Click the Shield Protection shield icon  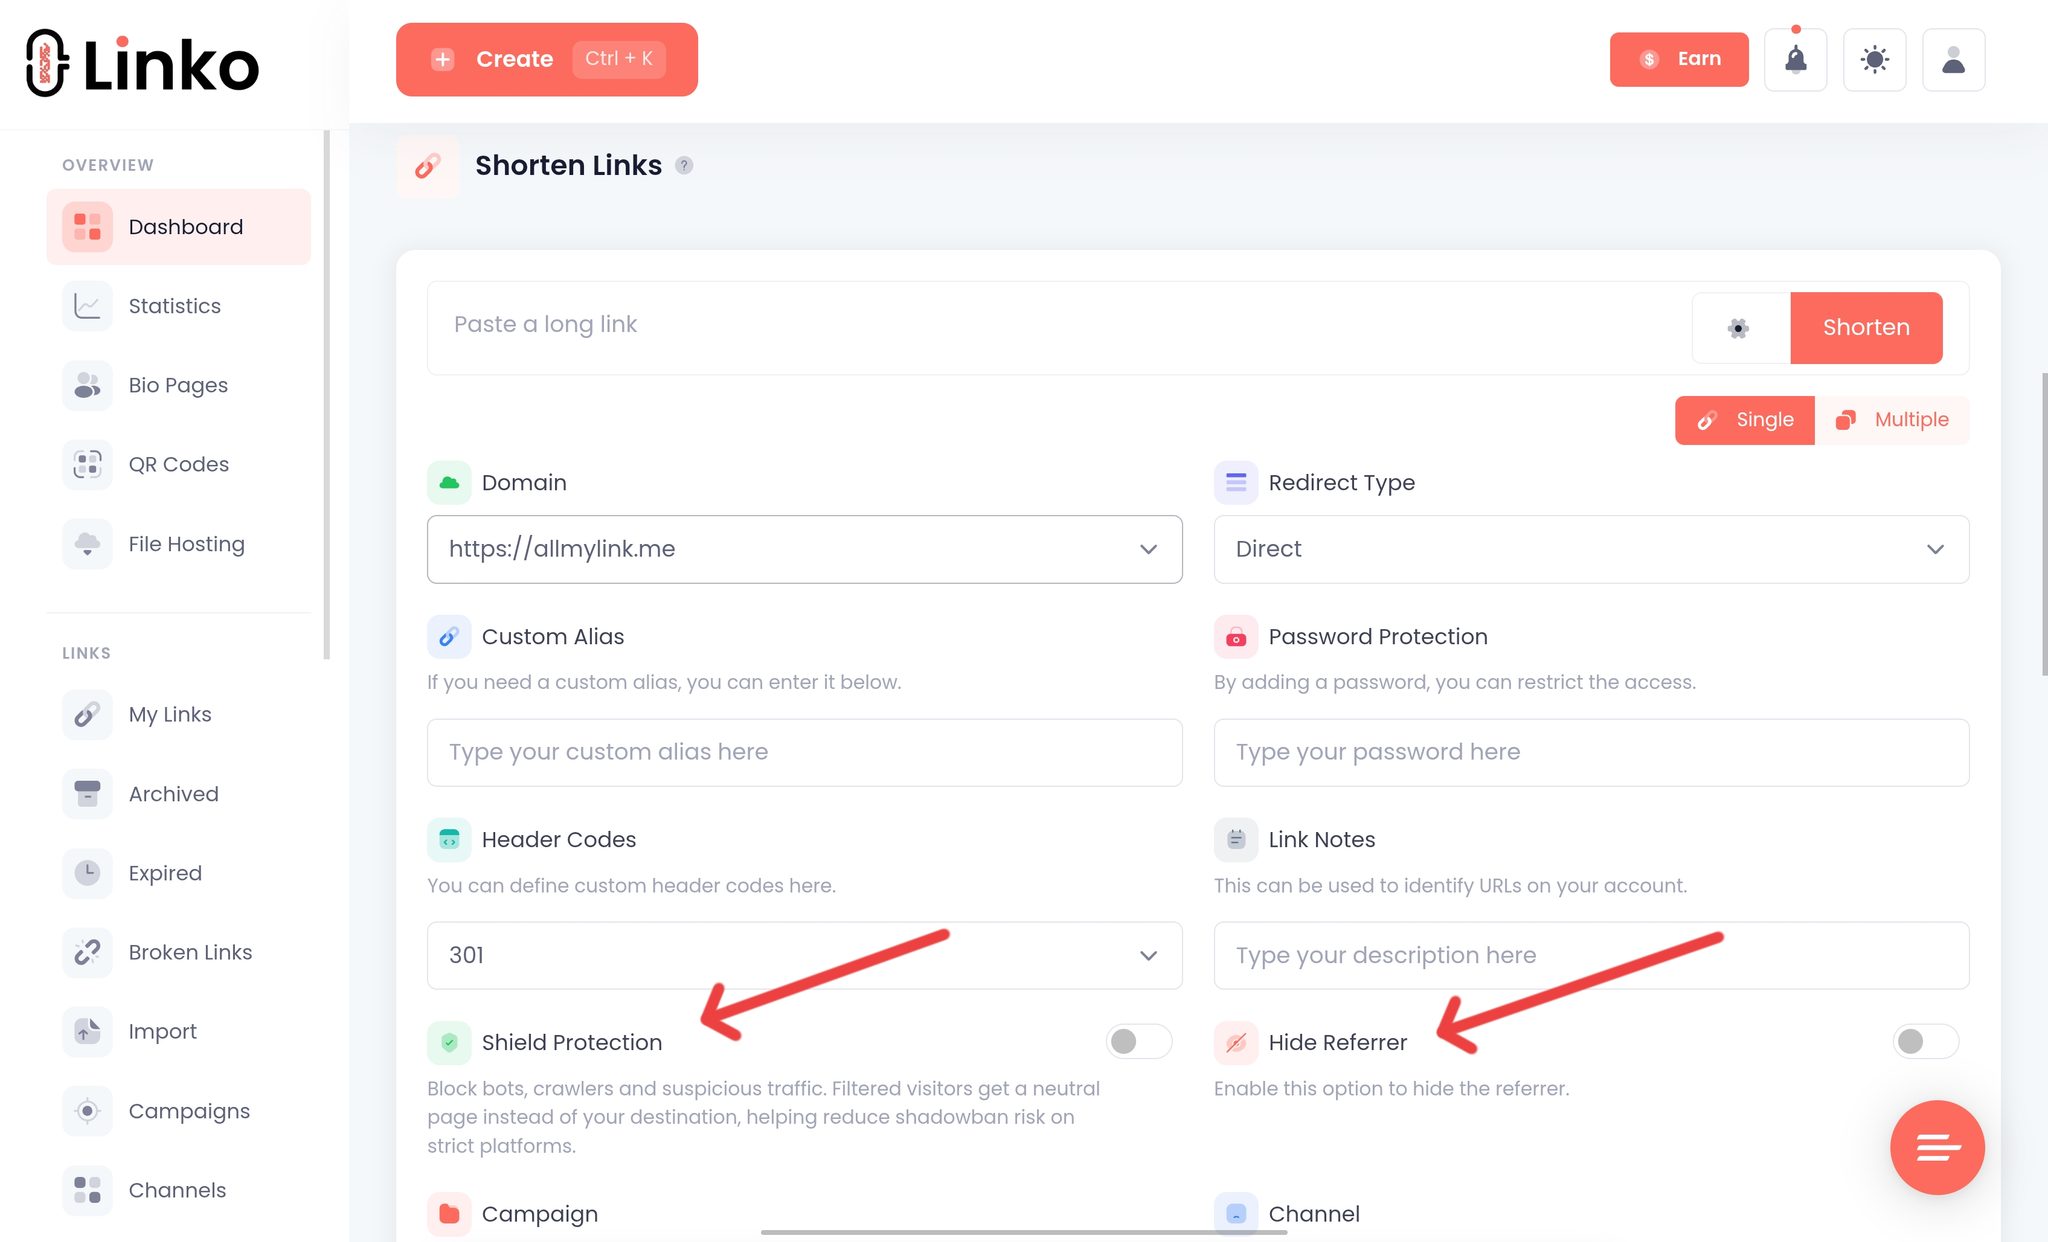pos(449,1043)
